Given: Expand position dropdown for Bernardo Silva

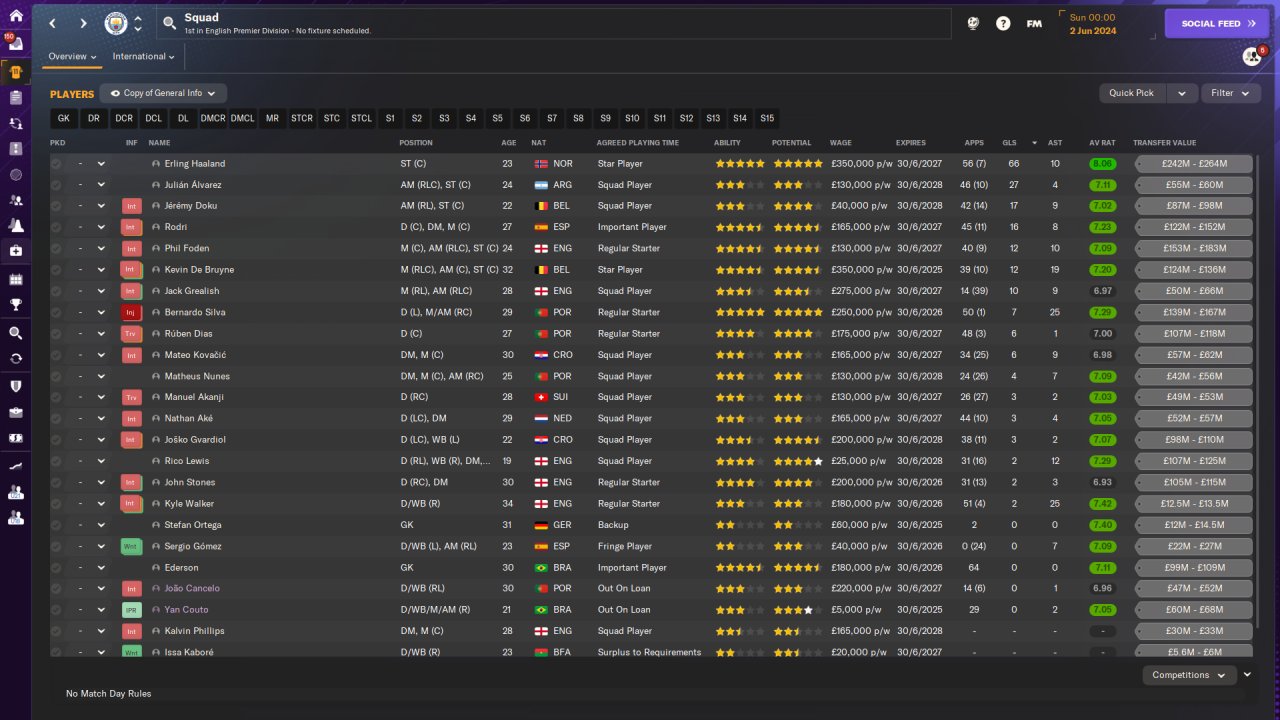Looking at the screenshot, I should click(x=101, y=313).
